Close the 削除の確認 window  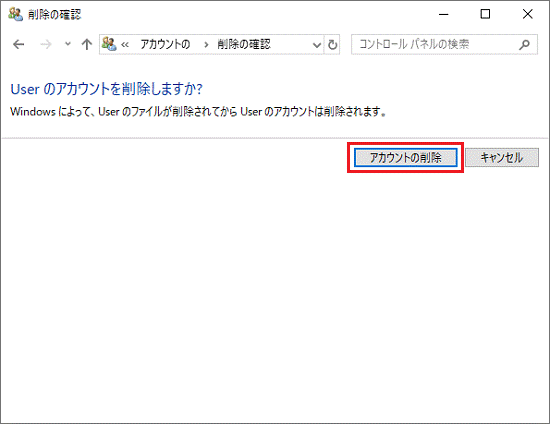tap(528, 14)
